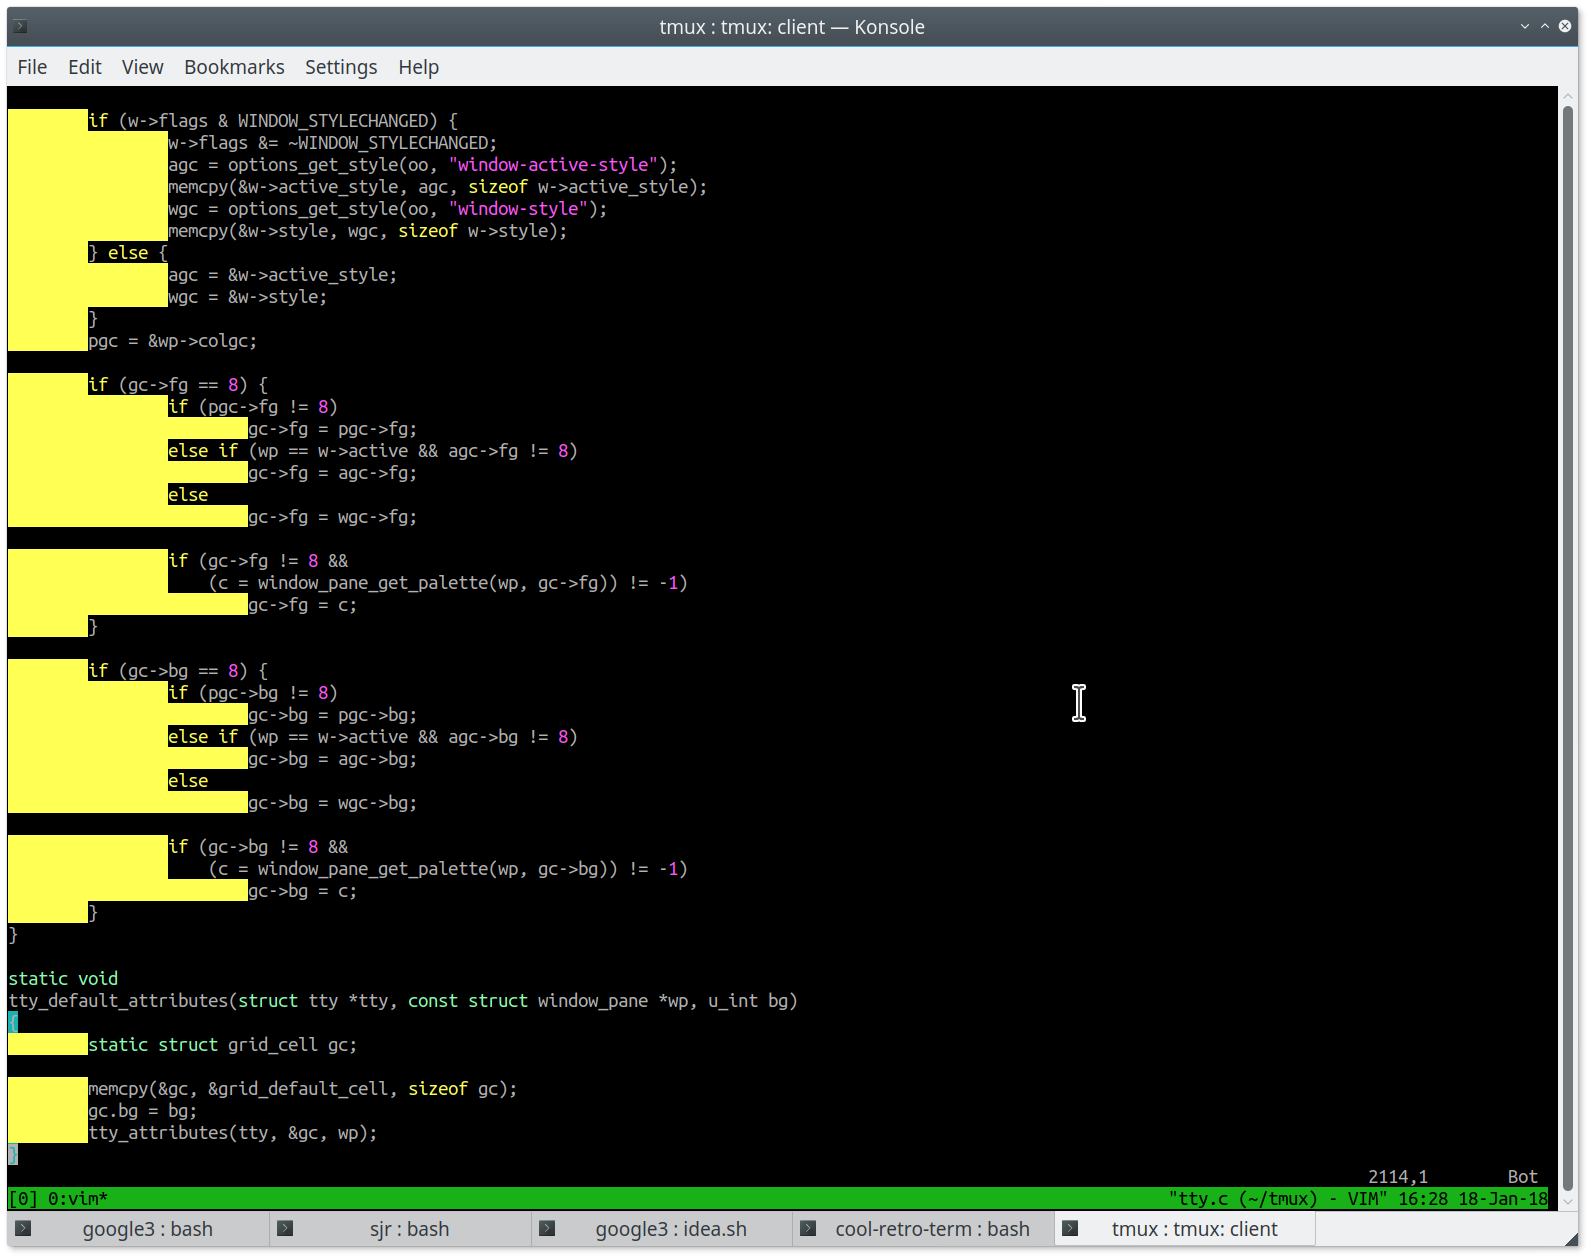
Task: Open the Settings menu
Action: pyautogui.click(x=341, y=67)
